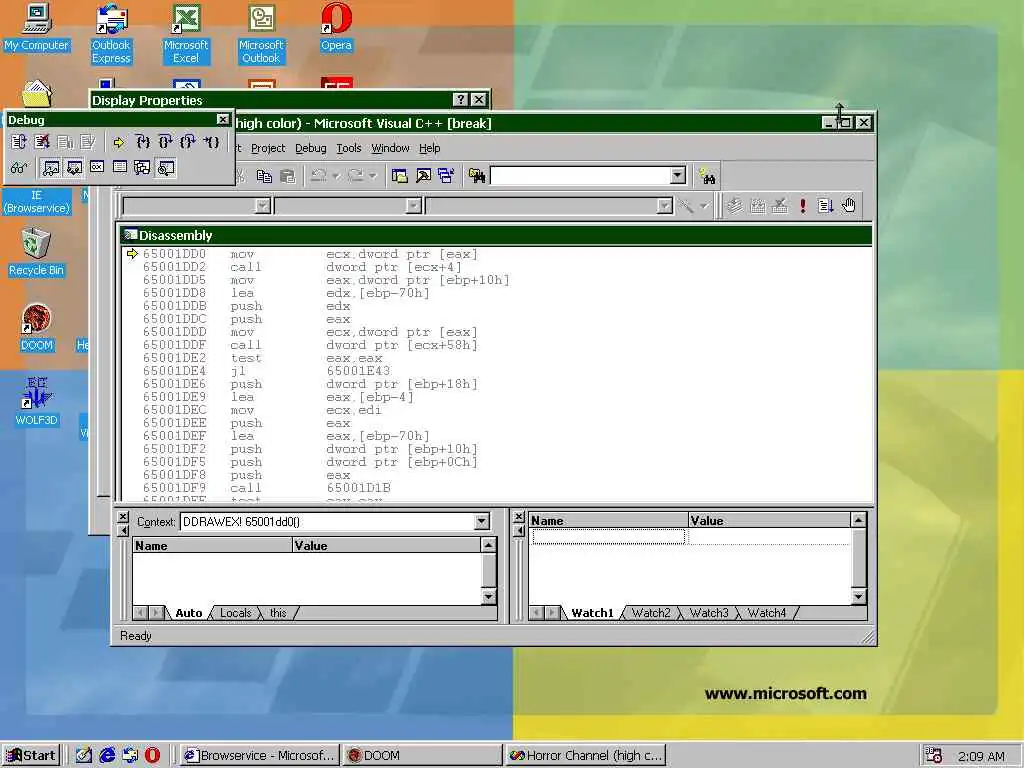Toggle the Memory window button
1024x768 pixels.
tap(120, 168)
